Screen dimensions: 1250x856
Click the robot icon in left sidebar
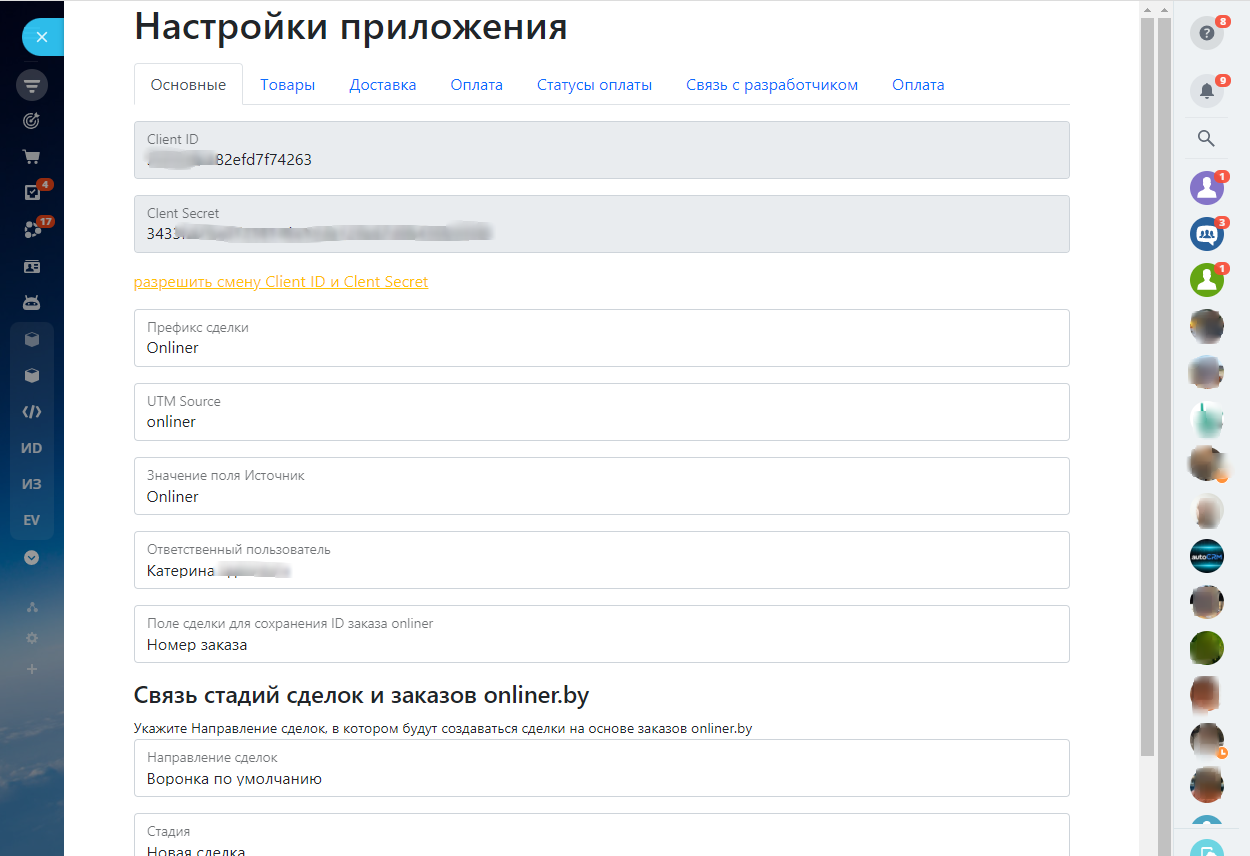coord(32,302)
